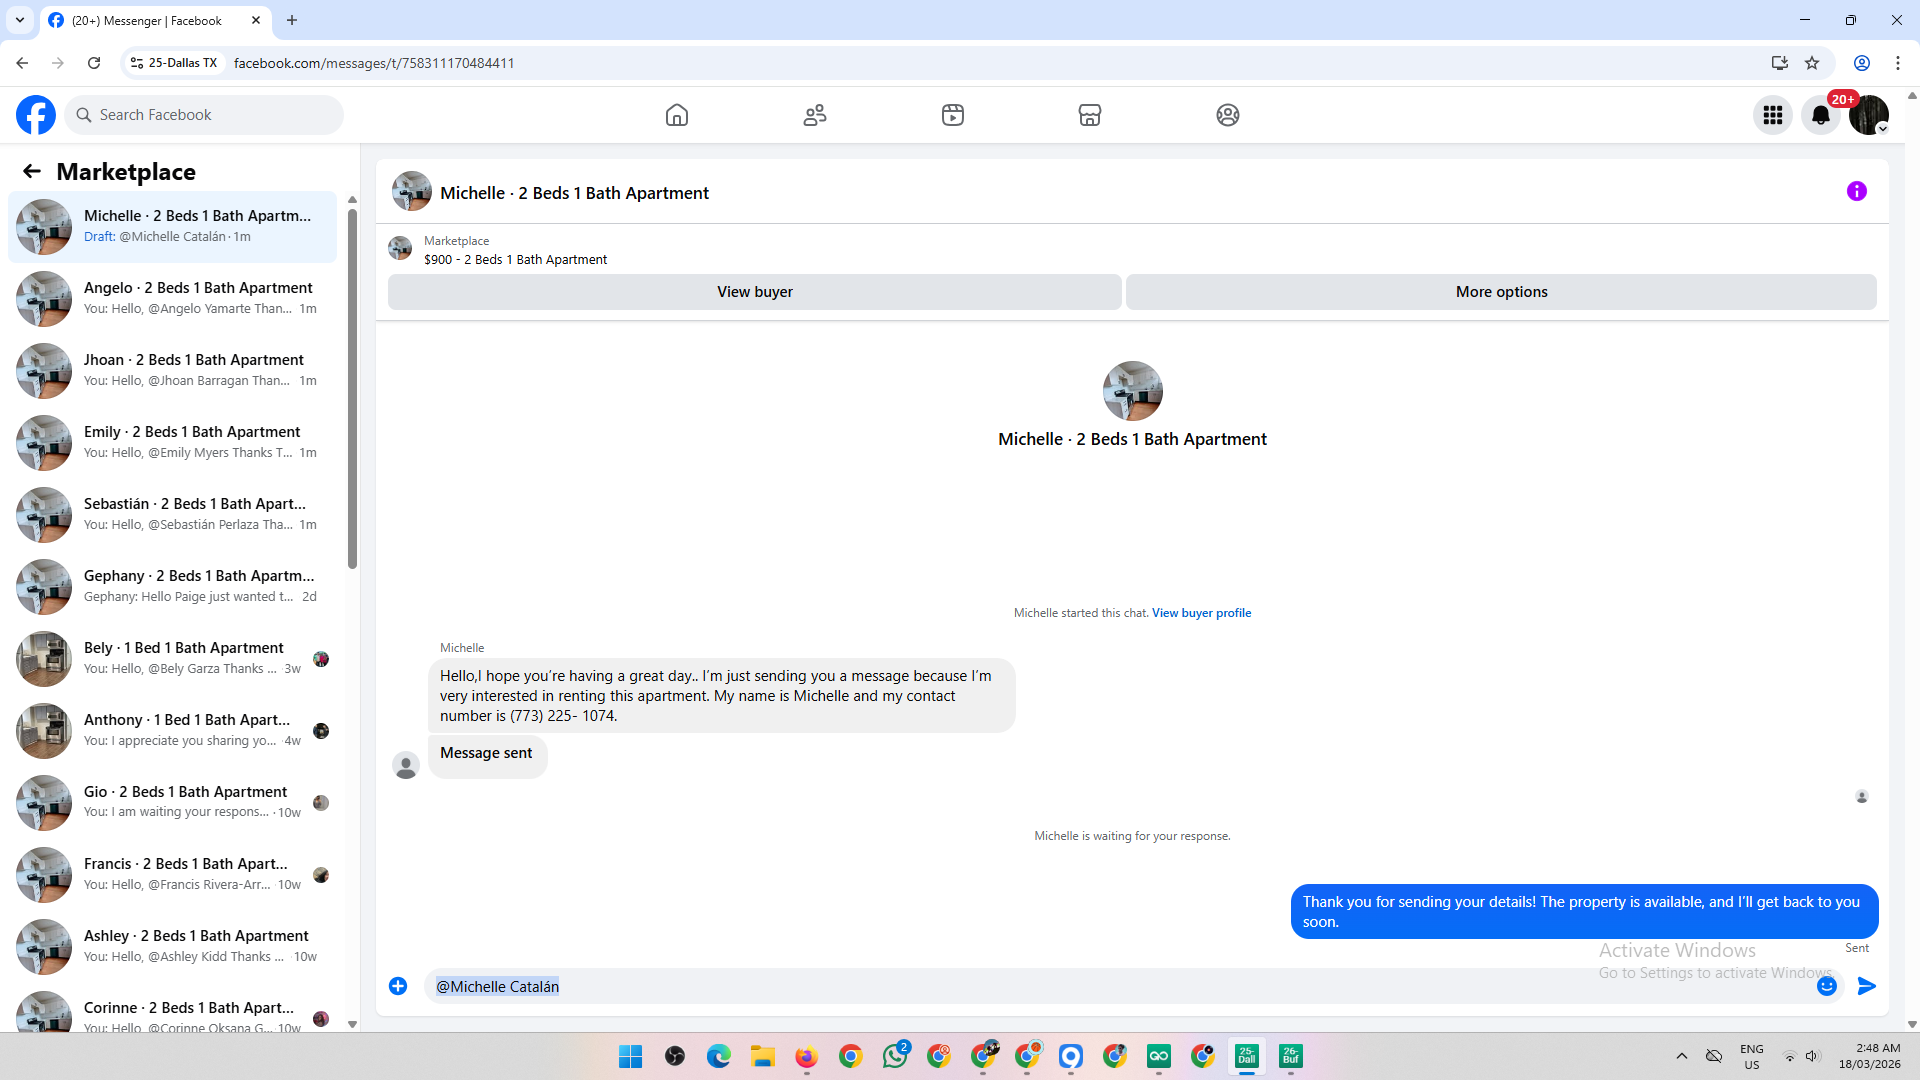The height and width of the screenshot is (1080, 1920).
Task: Select Michelle conversation with draft message
Action: click(173, 227)
